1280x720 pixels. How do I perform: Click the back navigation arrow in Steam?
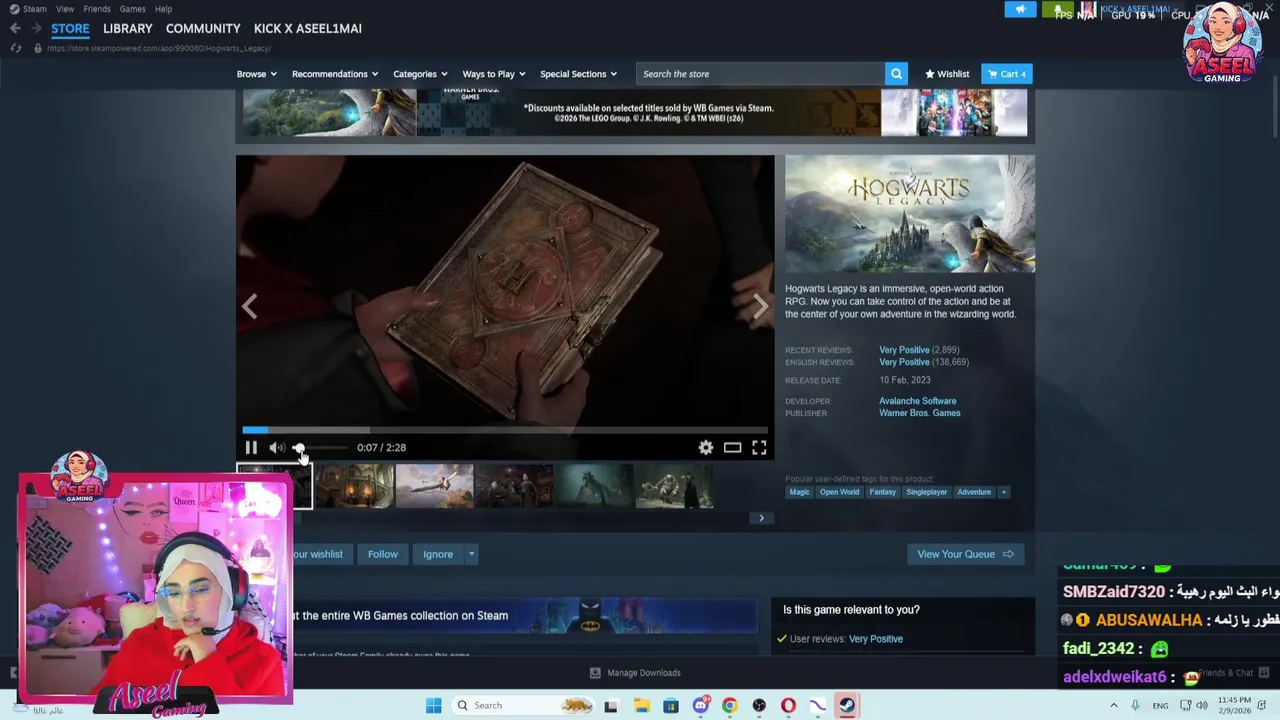coord(15,28)
